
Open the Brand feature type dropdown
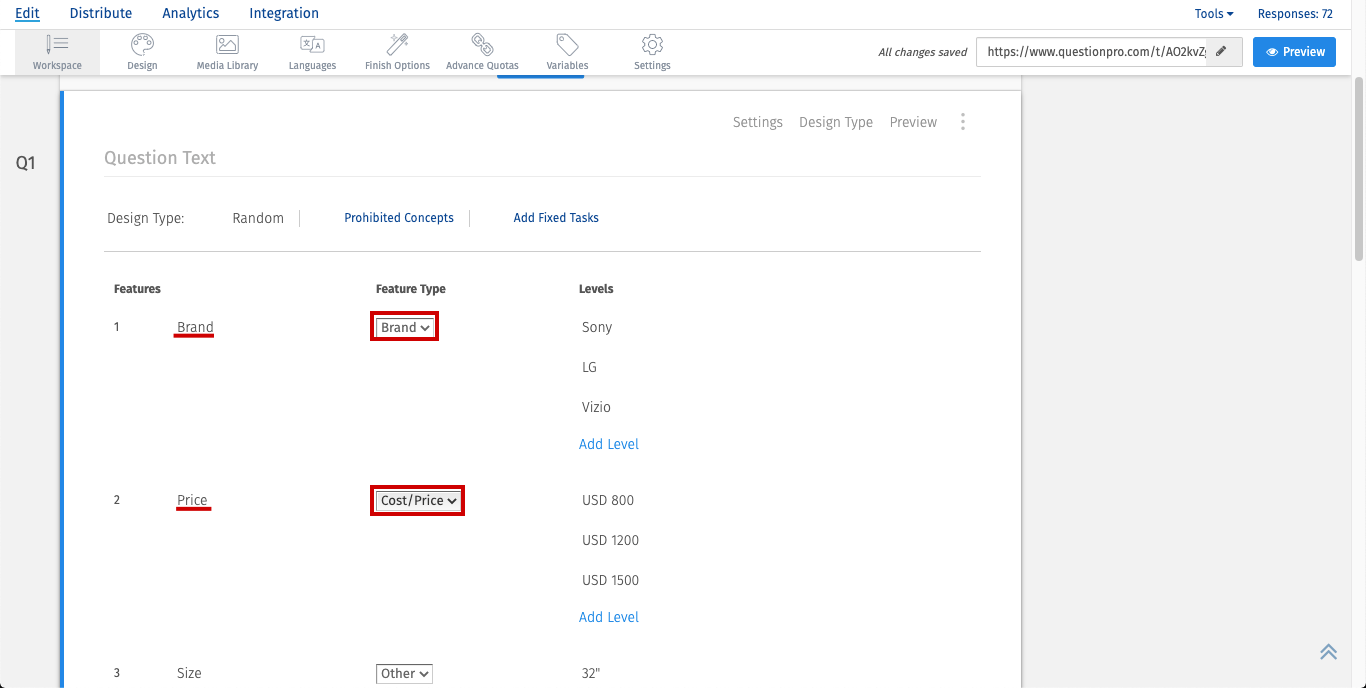point(405,327)
